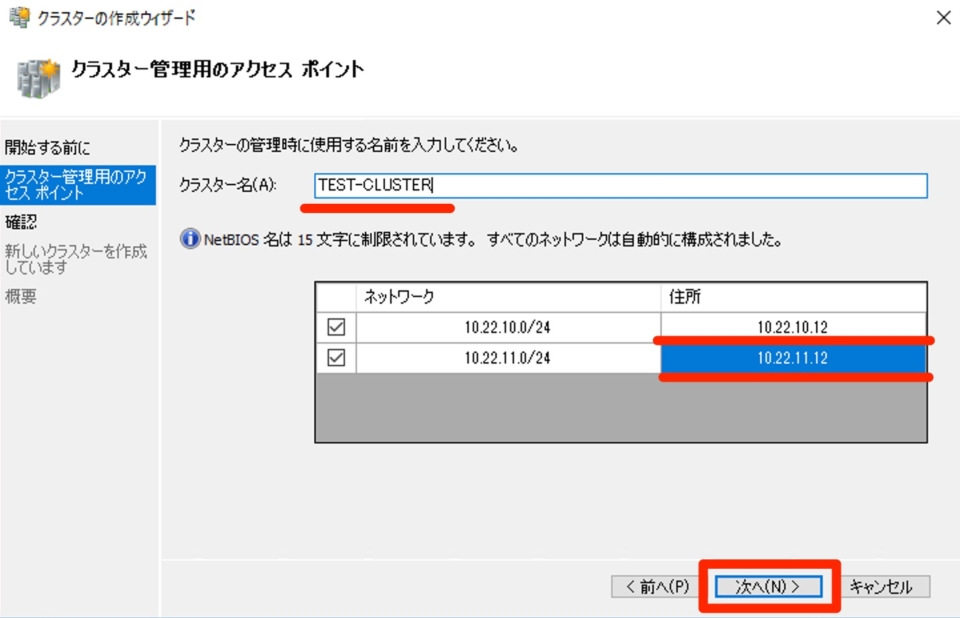Viewport: 960px width, 618px height.
Task: Select the 開始する前に step in sidebar
Action: click(x=48, y=148)
